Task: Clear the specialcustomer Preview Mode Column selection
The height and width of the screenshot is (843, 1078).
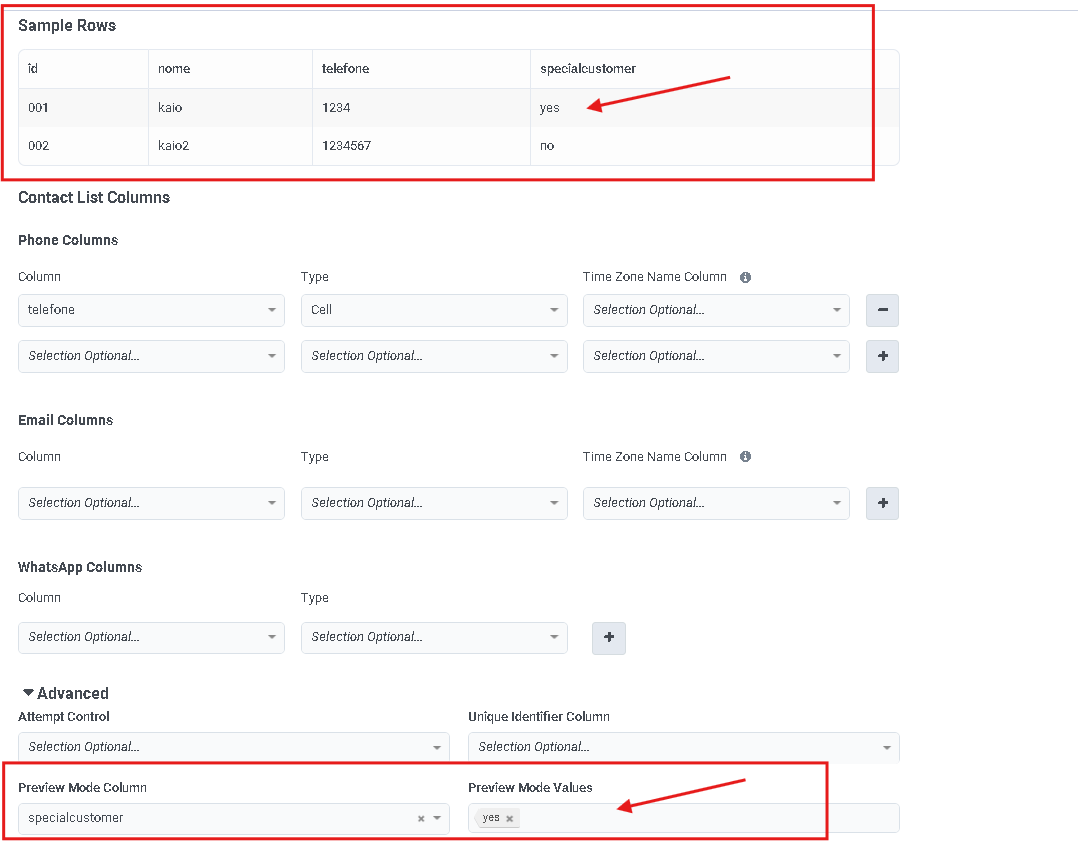Action: pos(421,818)
